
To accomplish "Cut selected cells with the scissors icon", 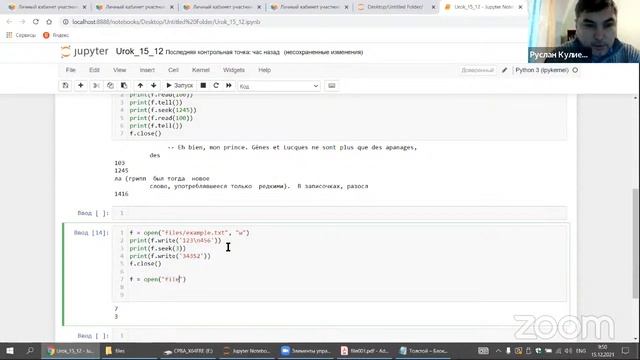I will pos(96,86).
